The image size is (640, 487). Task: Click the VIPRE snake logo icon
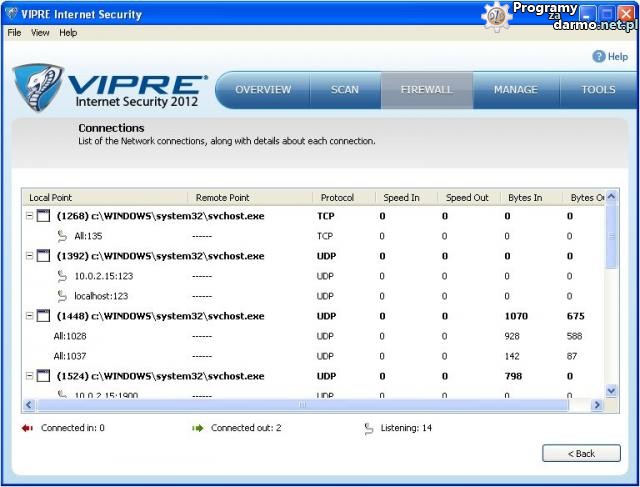click(38, 88)
